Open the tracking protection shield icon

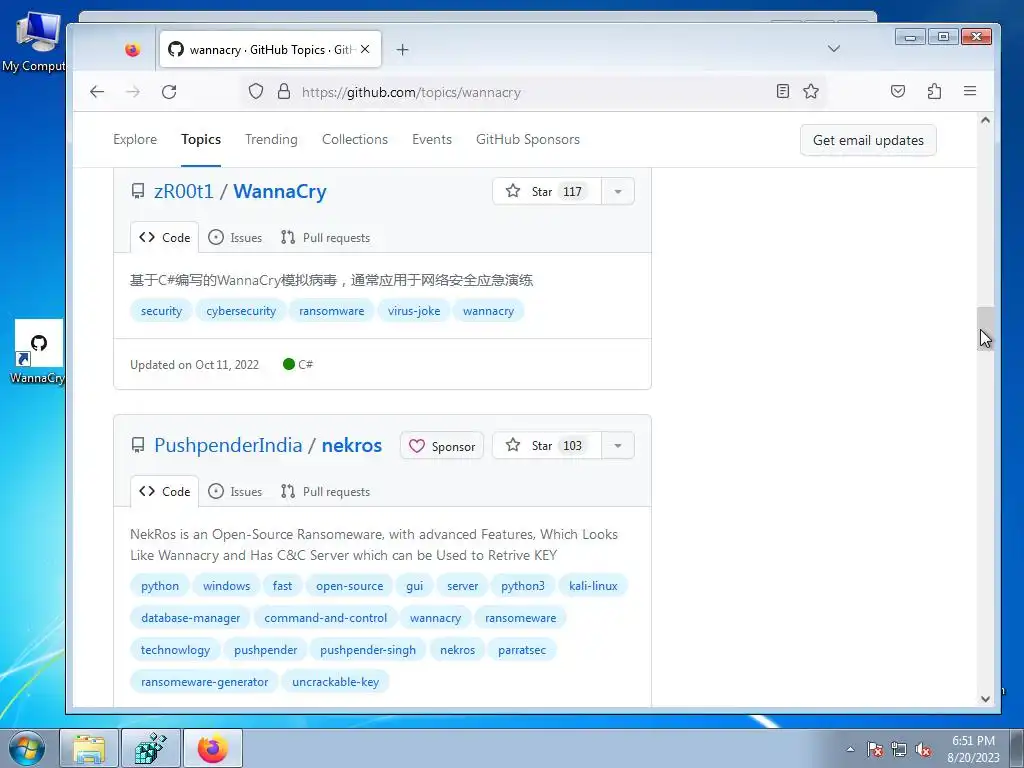256,91
